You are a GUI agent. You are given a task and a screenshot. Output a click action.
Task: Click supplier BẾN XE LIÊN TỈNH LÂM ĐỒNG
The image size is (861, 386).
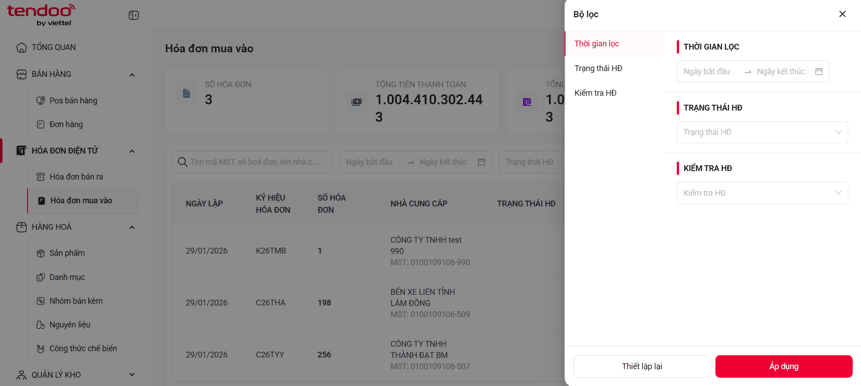[423, 297]
